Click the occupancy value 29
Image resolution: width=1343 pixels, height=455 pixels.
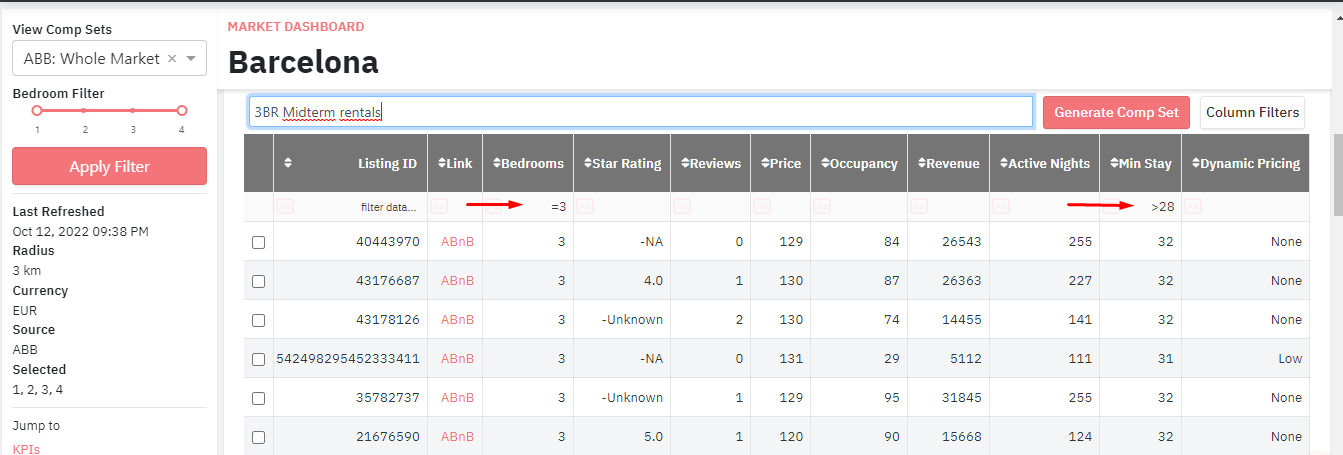pyautogui.click(x=892, y=359)
